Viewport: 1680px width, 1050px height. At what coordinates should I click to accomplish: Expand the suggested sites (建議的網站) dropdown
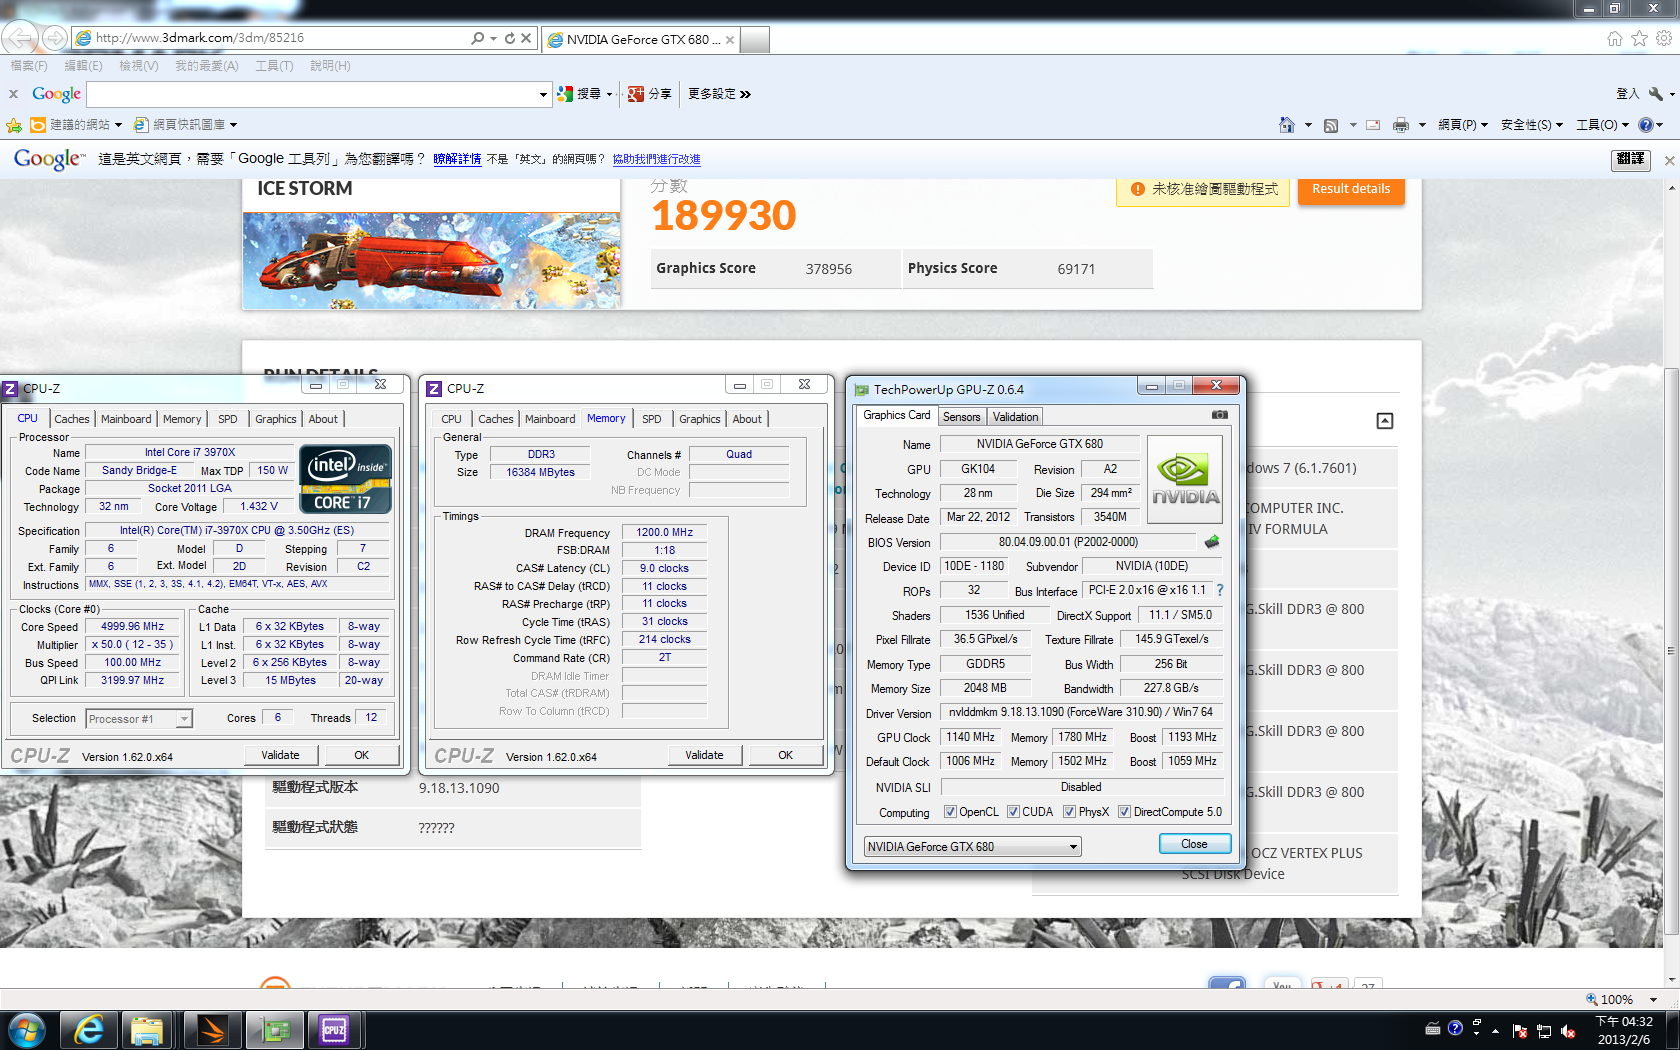tap(118, 125)
